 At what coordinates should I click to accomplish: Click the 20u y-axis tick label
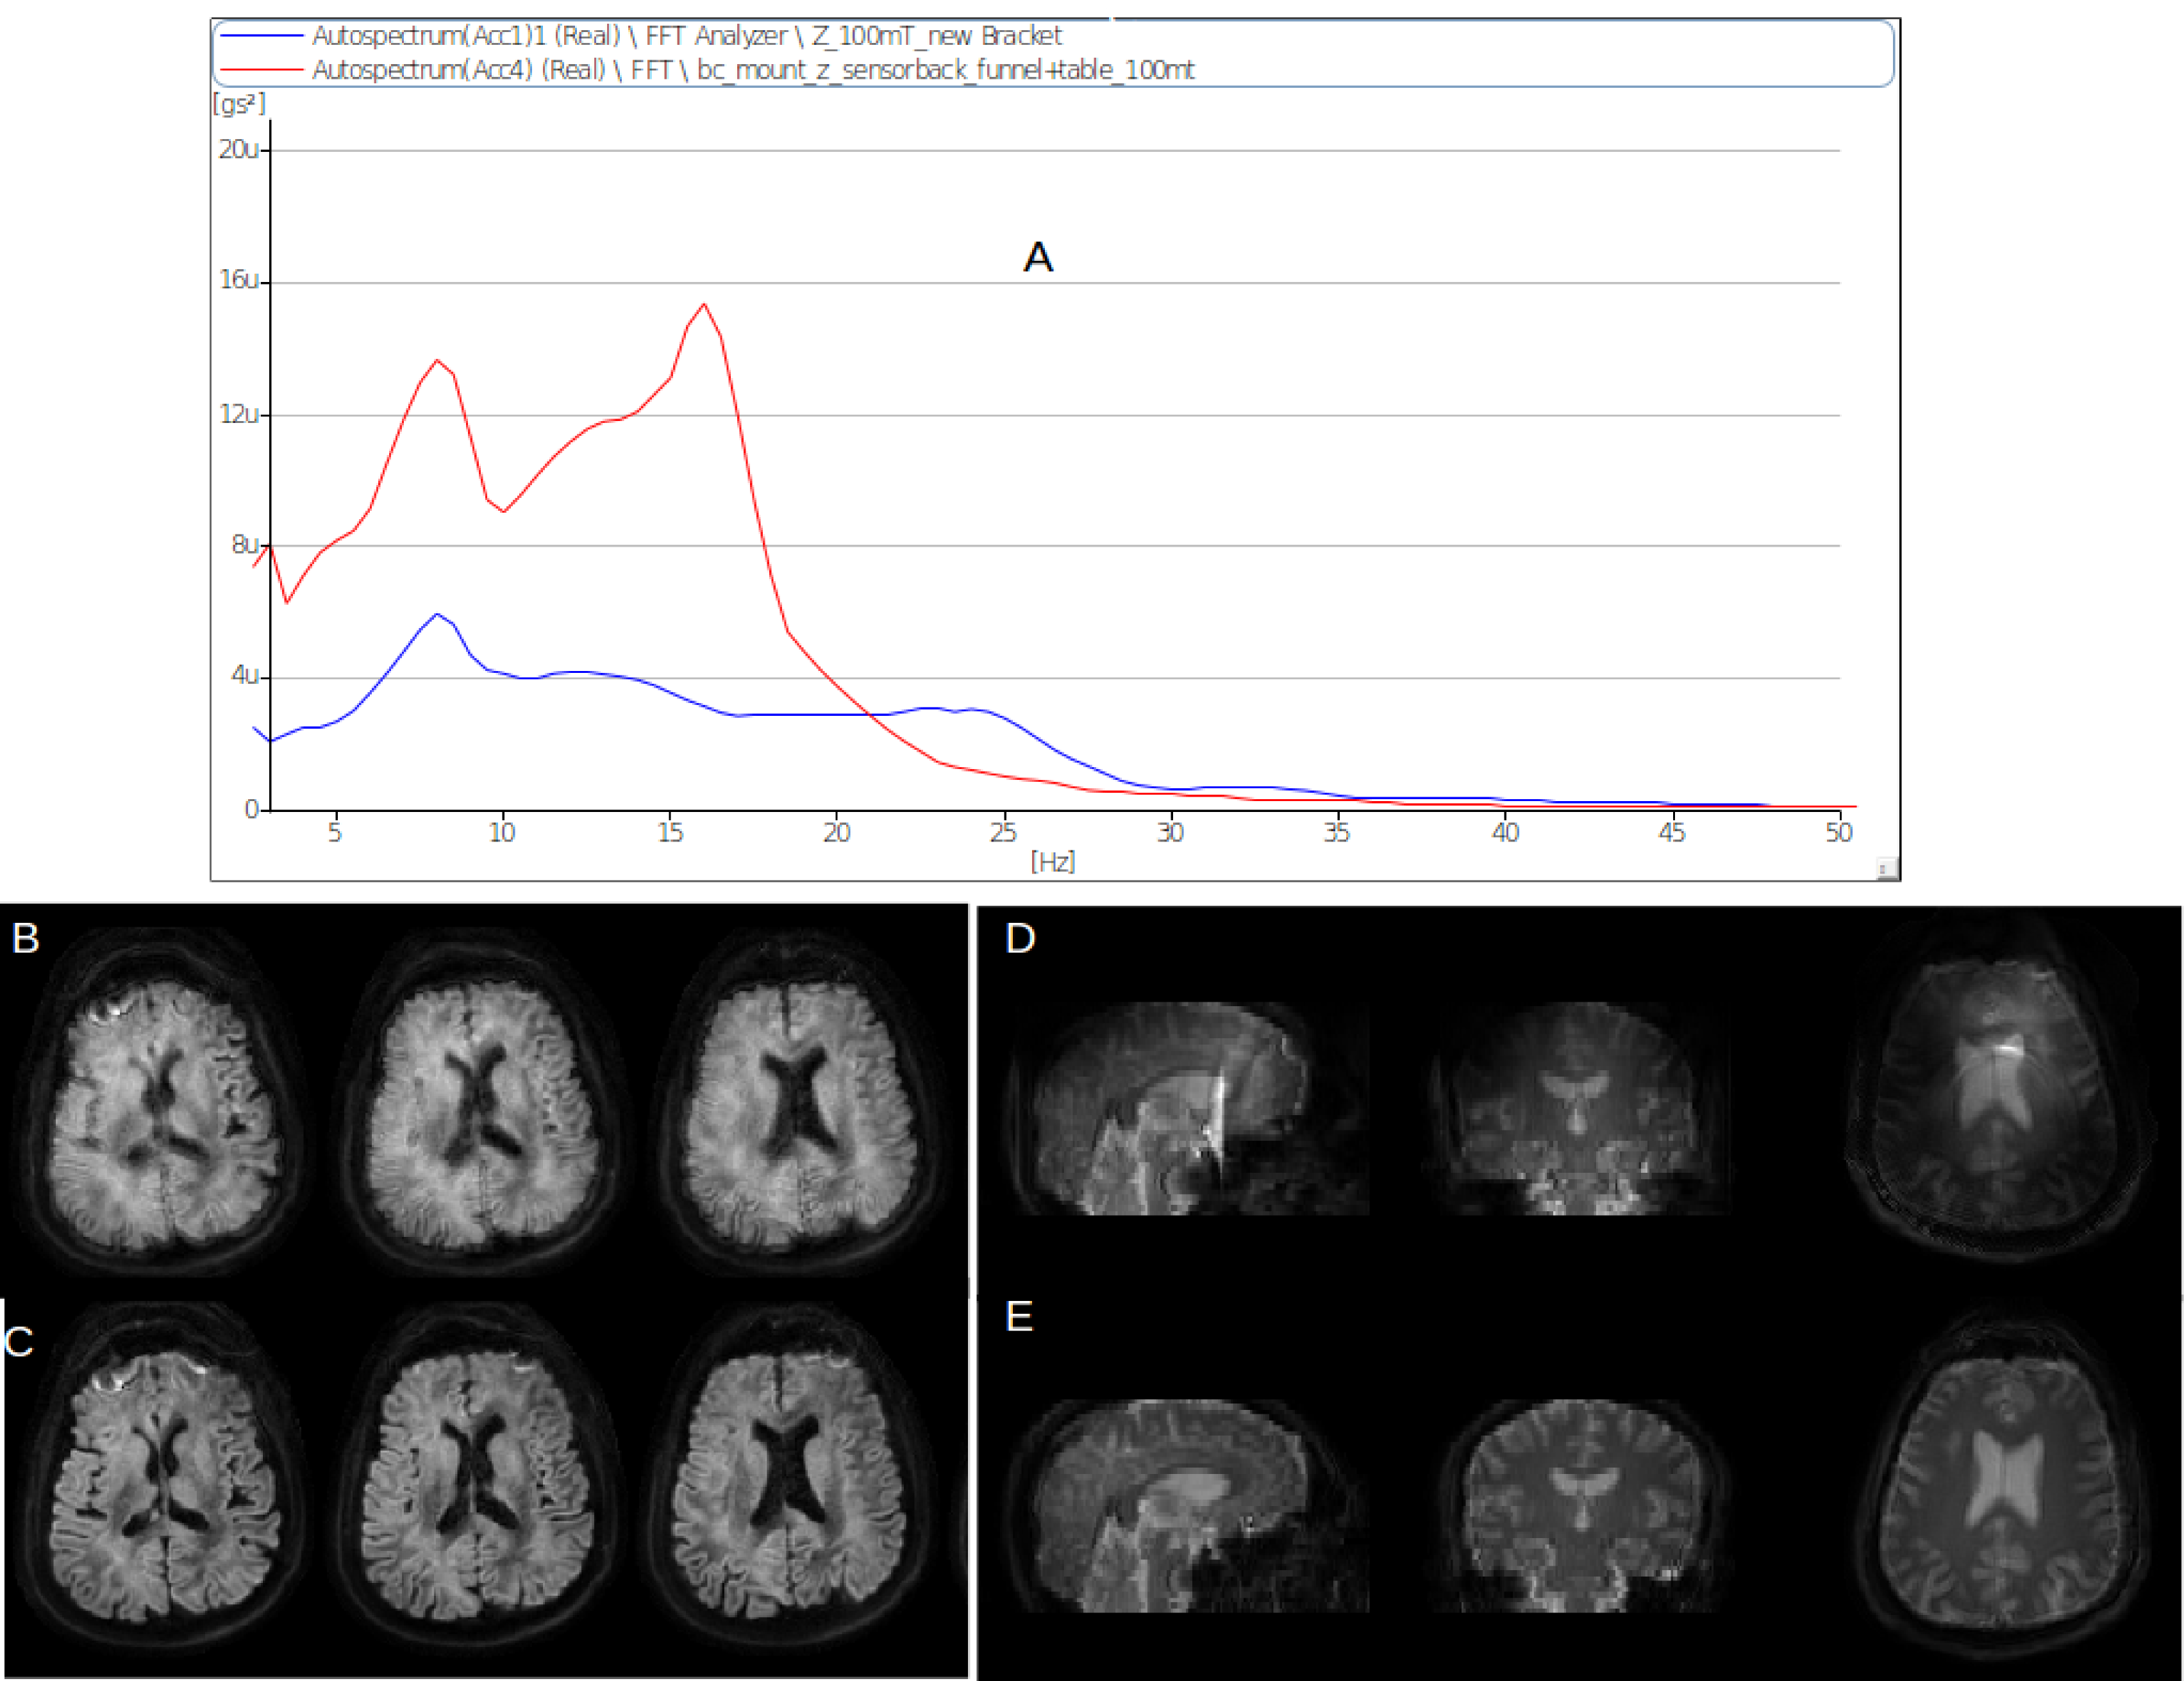click(238, 149)
